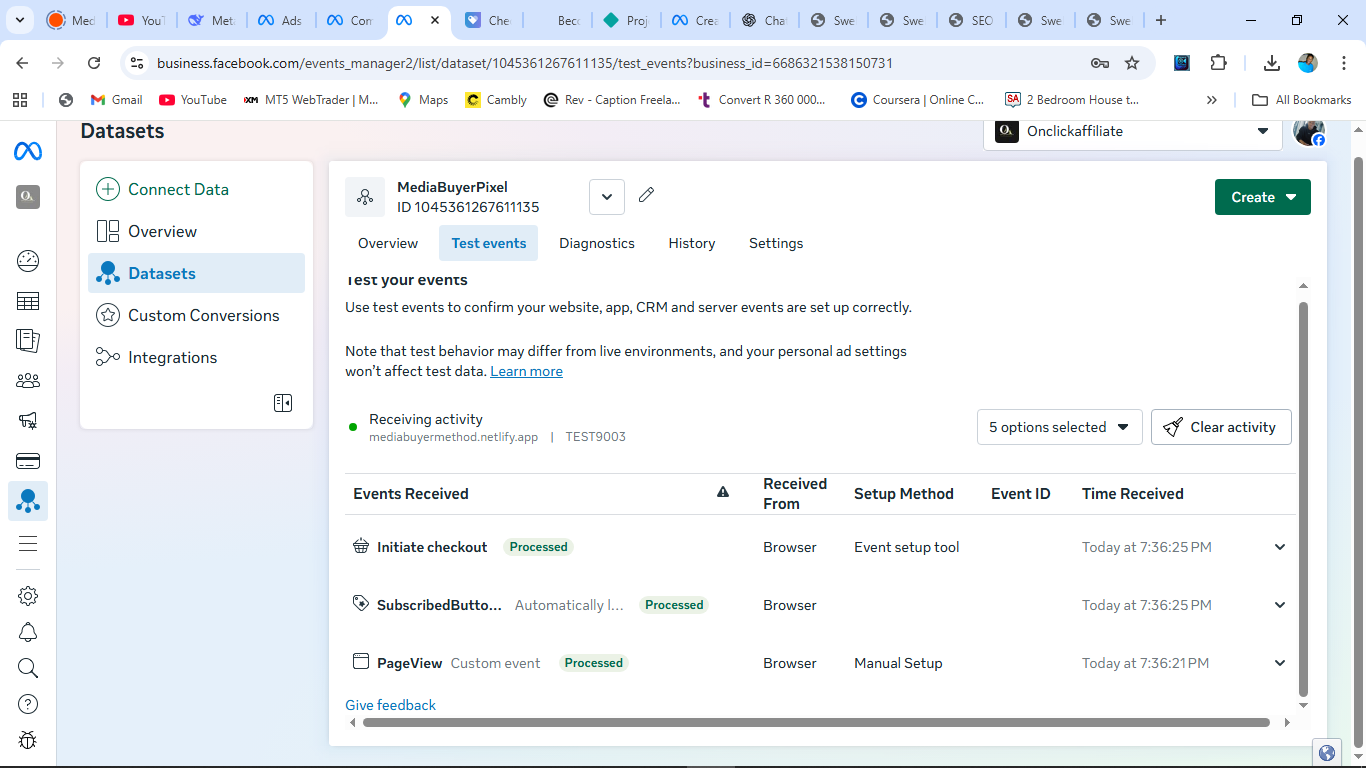Select the Test events tab
The width and height of the screenshot is (1366, 768).
click(x=489, y=243)
